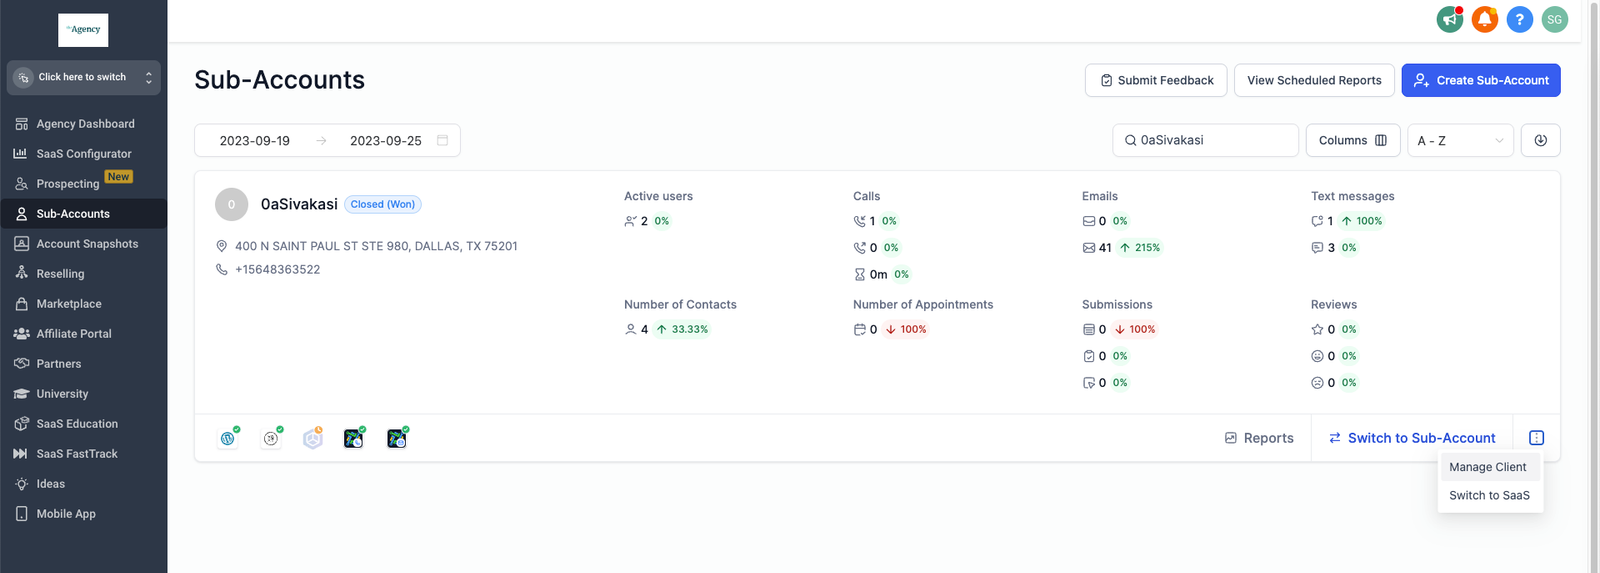Open Account Snapshots in the sidebar
Image resolution: width=1600 pixels, height=573 pixels.
pyautogui.click(x=87, y=244)
